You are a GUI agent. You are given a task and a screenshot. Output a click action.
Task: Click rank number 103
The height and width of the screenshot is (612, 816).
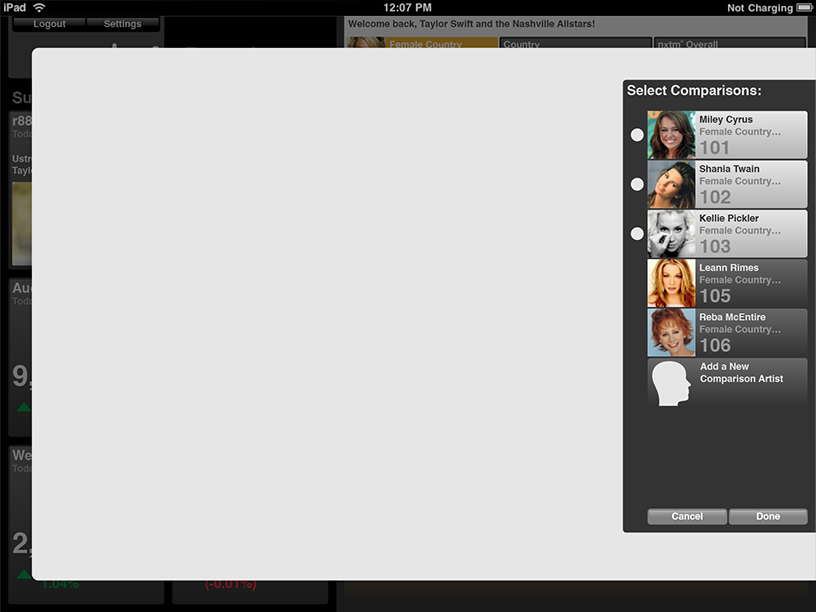[715, 247]
